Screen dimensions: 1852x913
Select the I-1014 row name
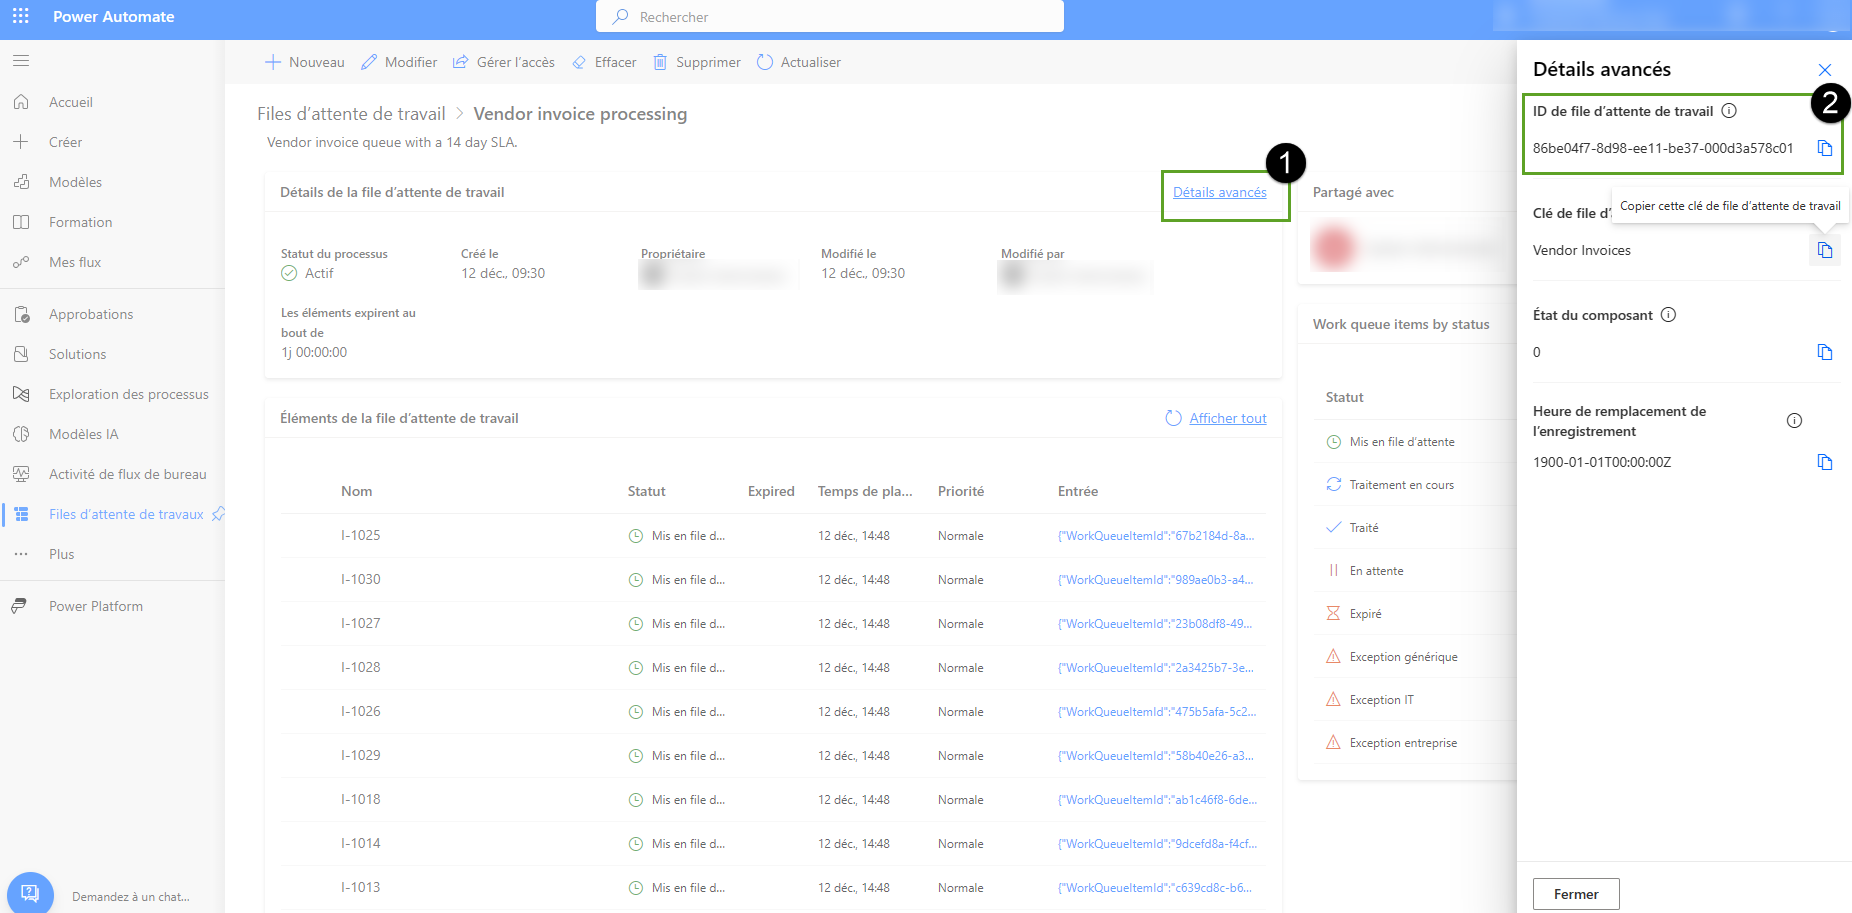pyautogui.click(x=360, y=843)
